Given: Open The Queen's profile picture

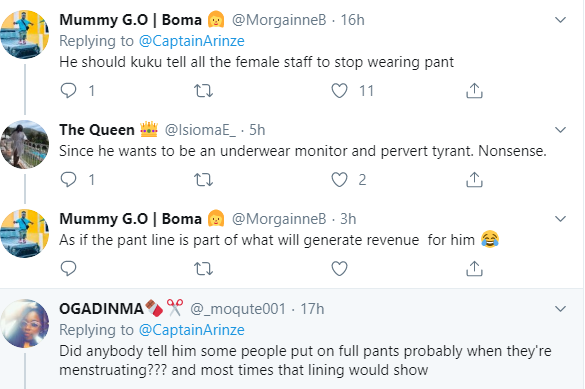Looking at the screenshot, I should [x=25, y=144].
